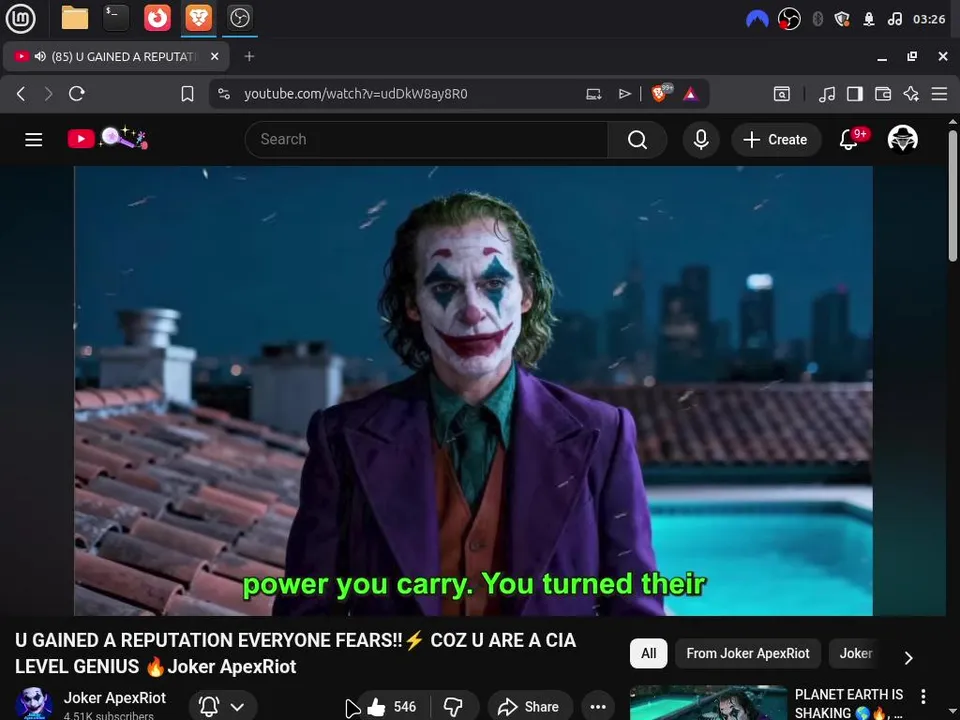Viewport: 960px width, 720px height.
Task: Switch to the Brave browser panel icon
Action: click(x=198, y=18)
